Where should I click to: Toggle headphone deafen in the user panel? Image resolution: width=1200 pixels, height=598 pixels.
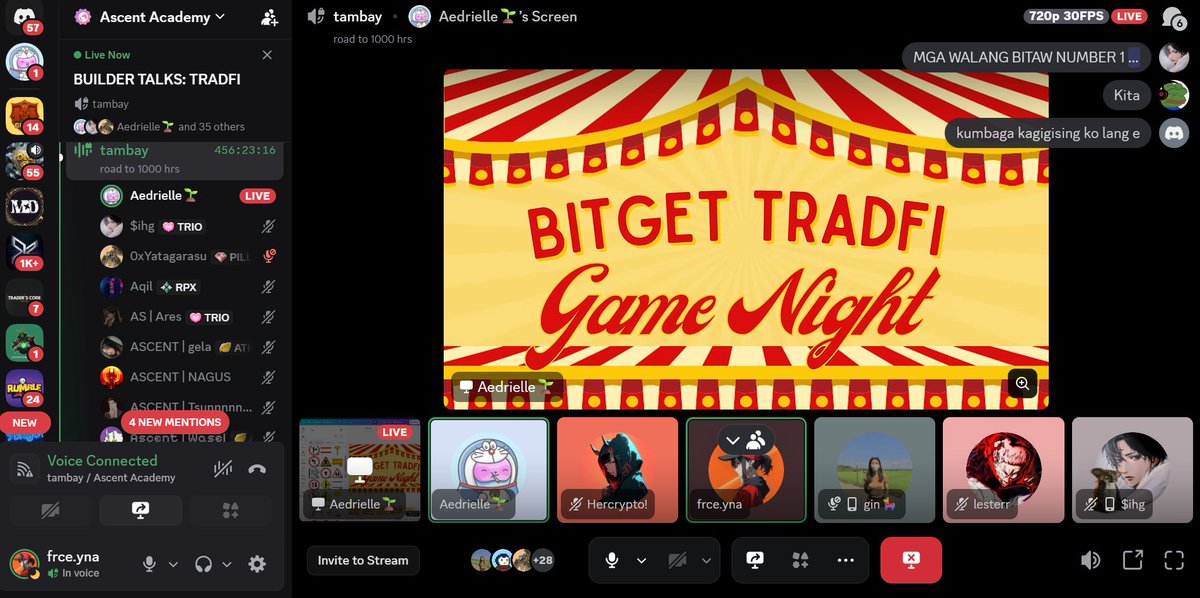coord(204,564)
